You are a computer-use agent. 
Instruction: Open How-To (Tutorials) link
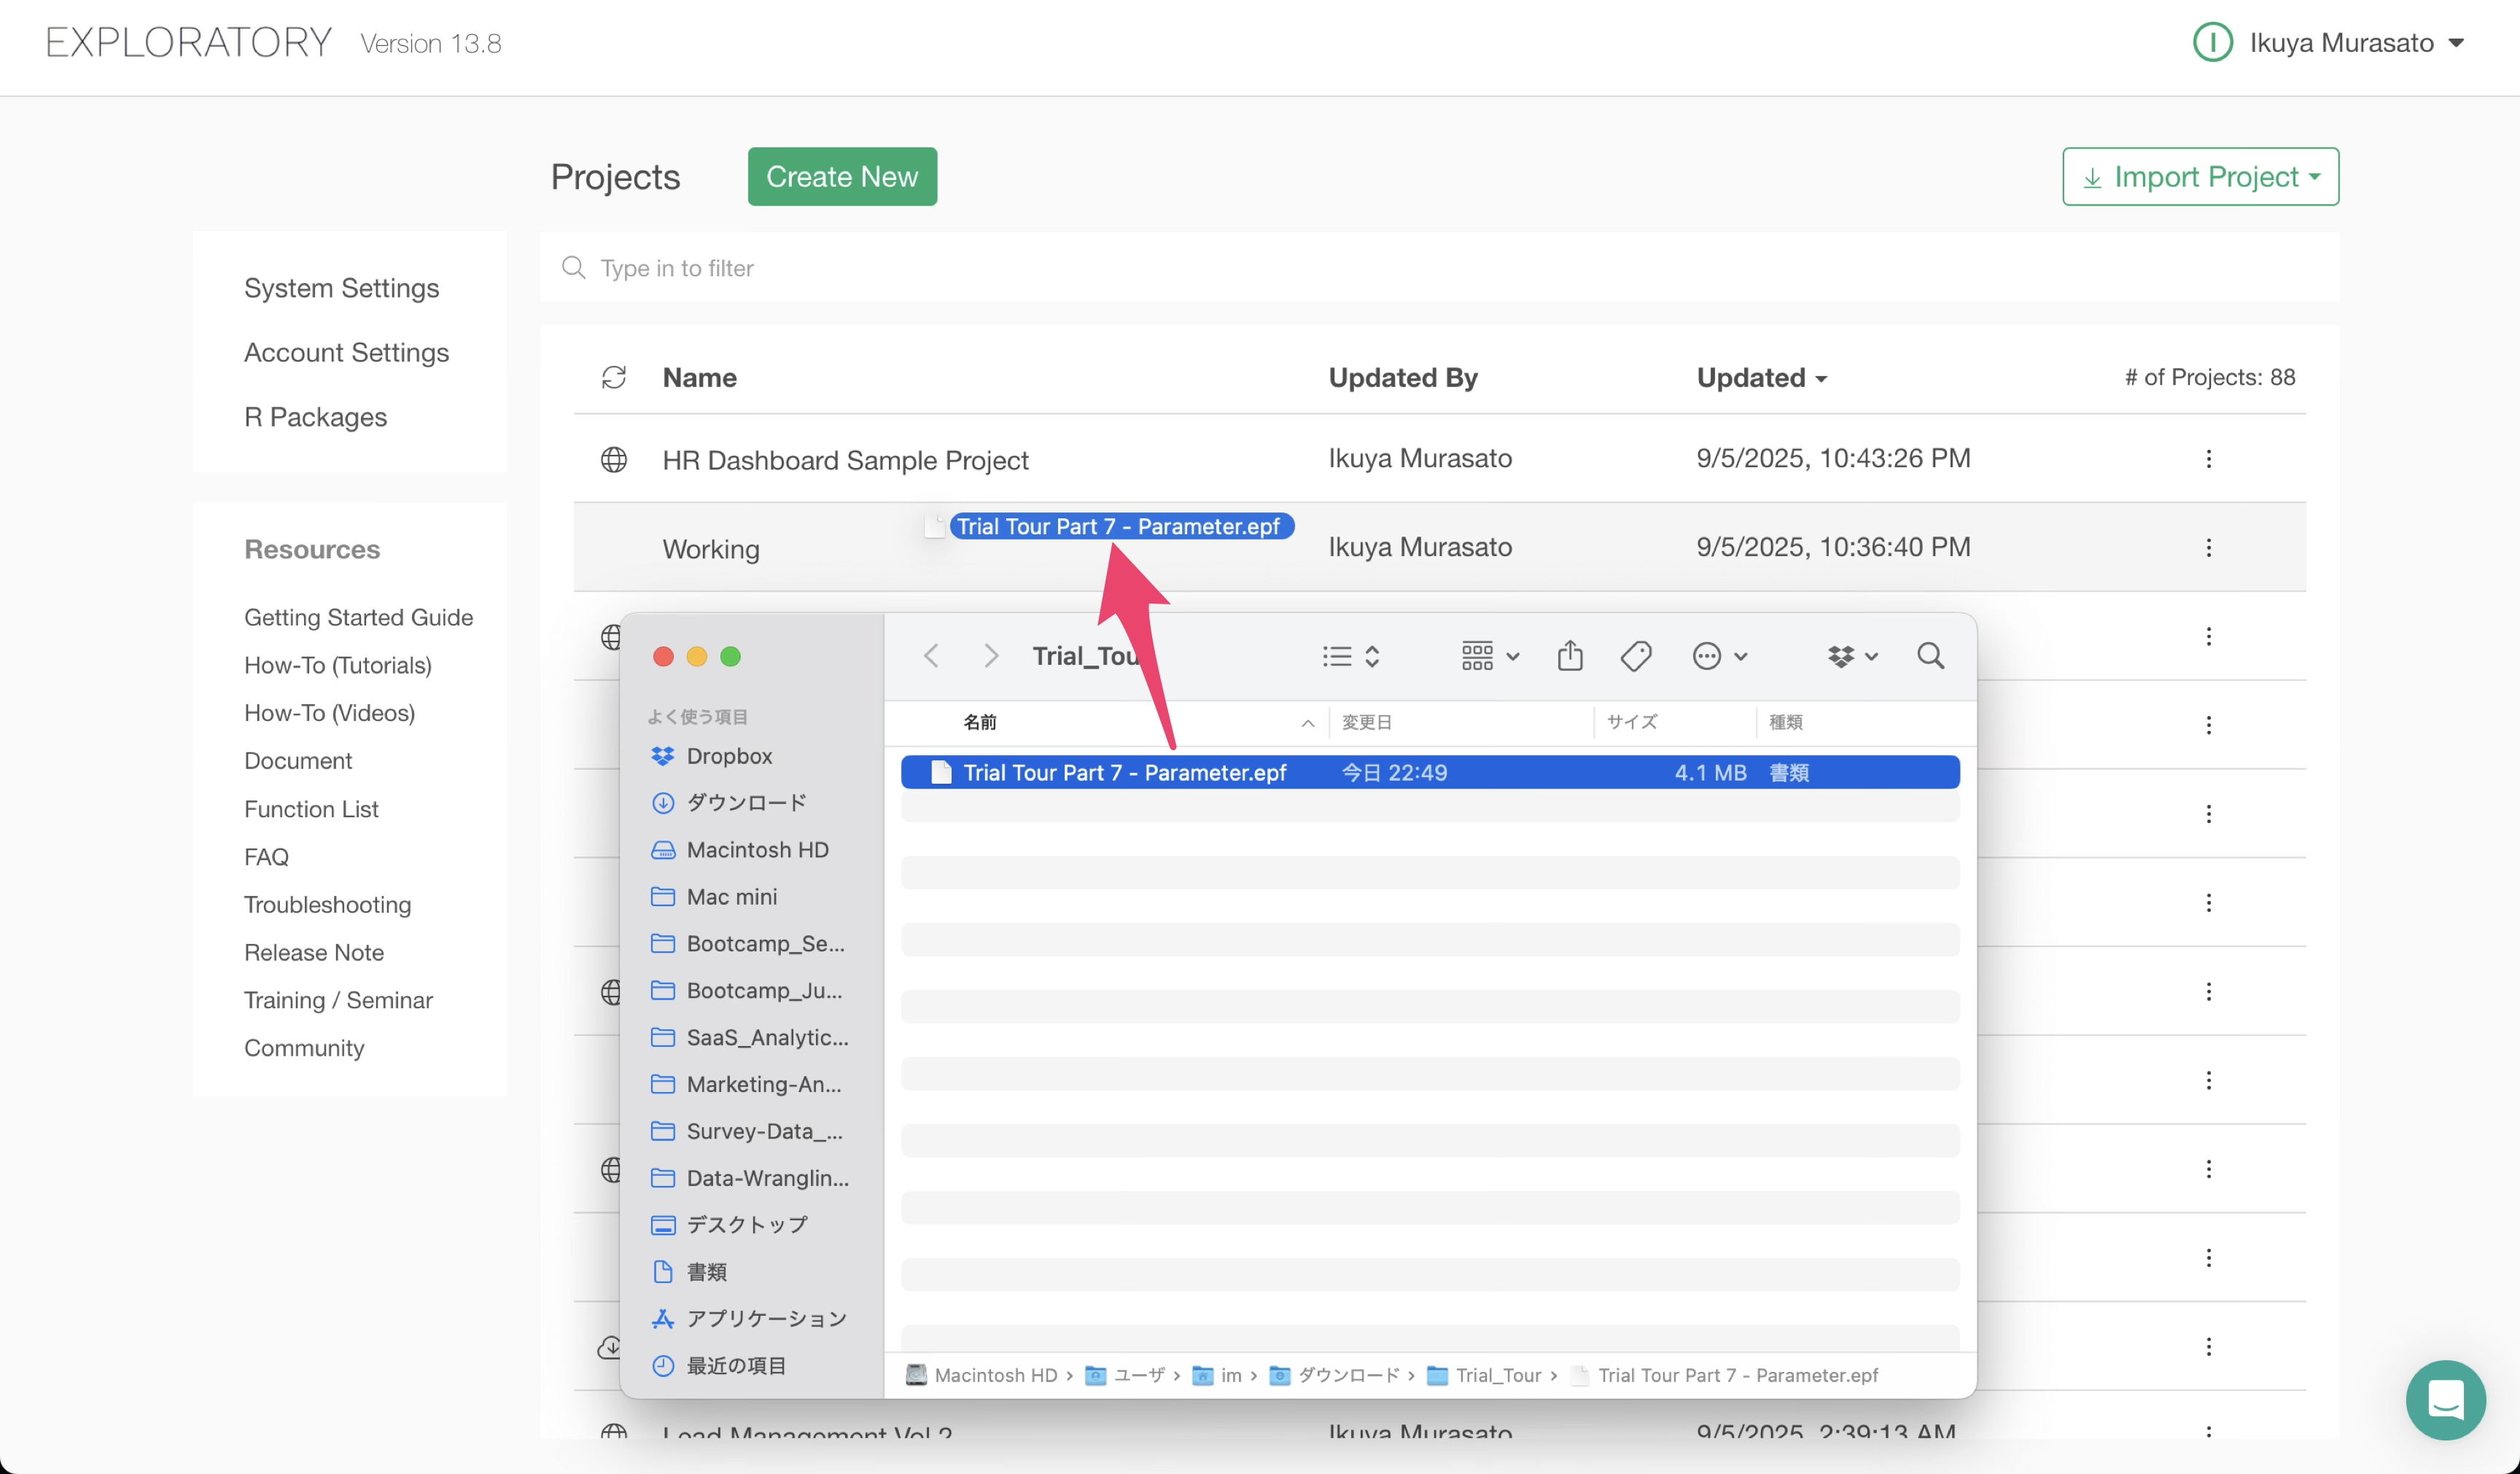[337, 665]
